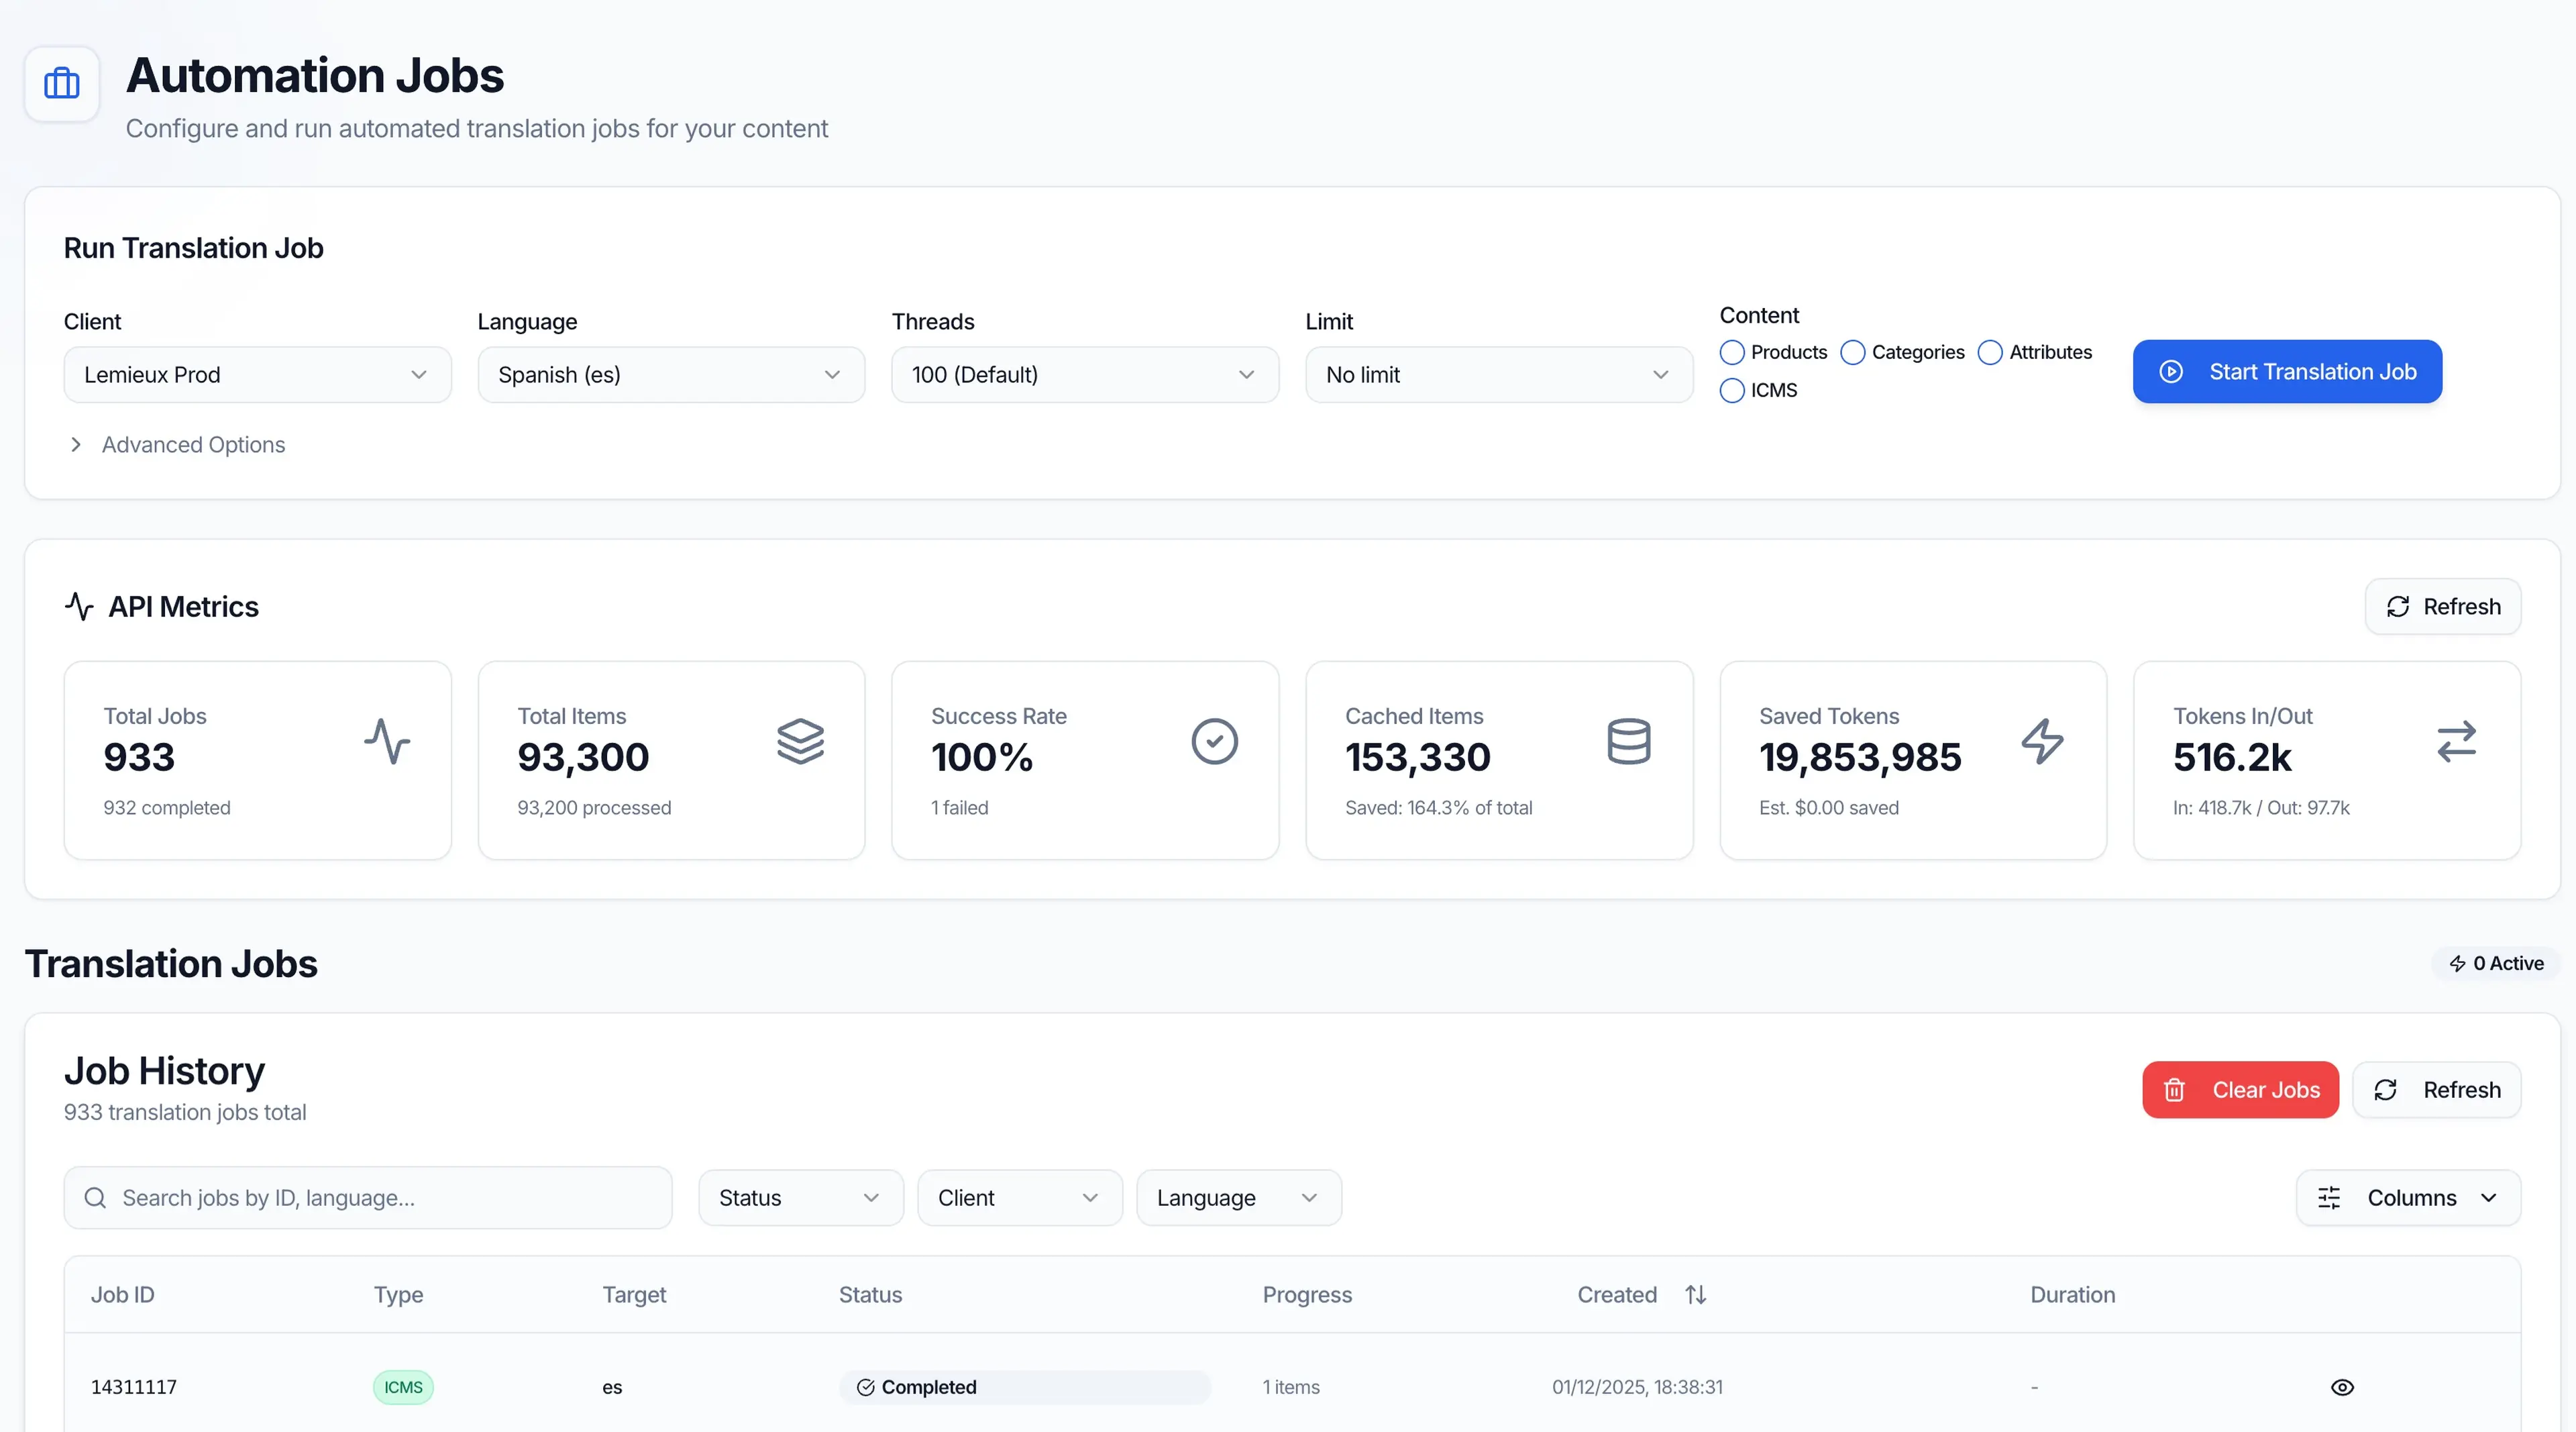The image size is (2576, 1432).
Task: Click '93,200 processed' text
Action: [x=594, y=808]
